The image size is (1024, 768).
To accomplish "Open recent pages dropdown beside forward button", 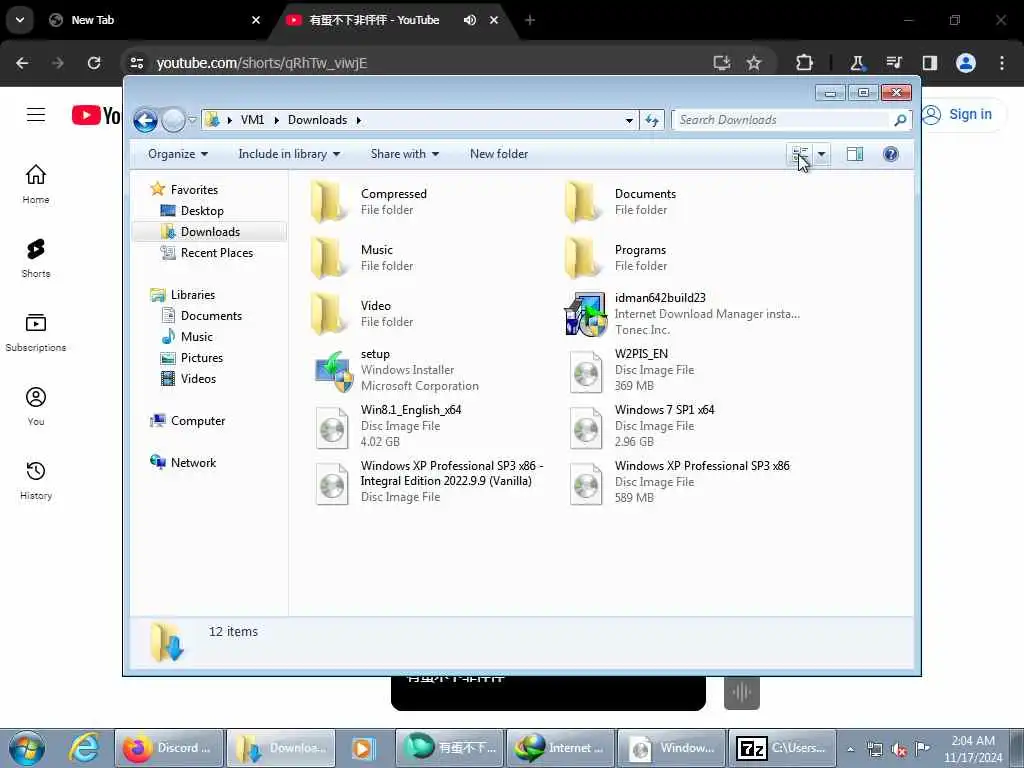I will click(193, 120).
